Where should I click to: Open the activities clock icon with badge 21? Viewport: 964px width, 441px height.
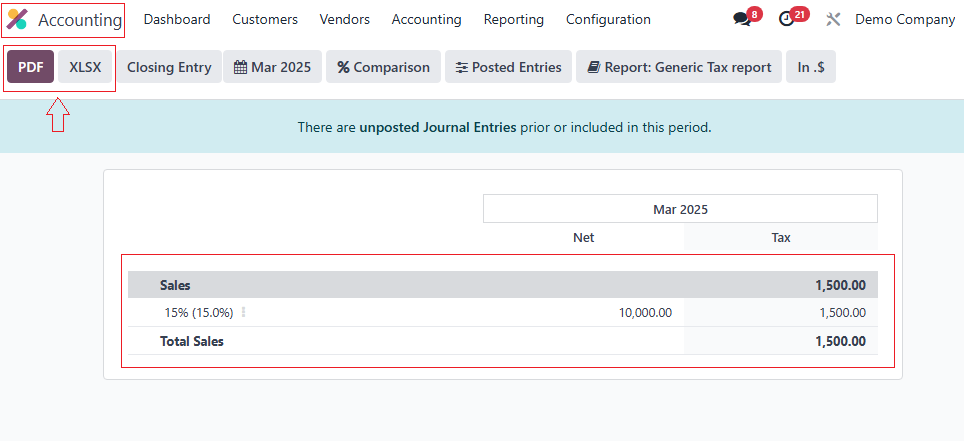[786, 20]
